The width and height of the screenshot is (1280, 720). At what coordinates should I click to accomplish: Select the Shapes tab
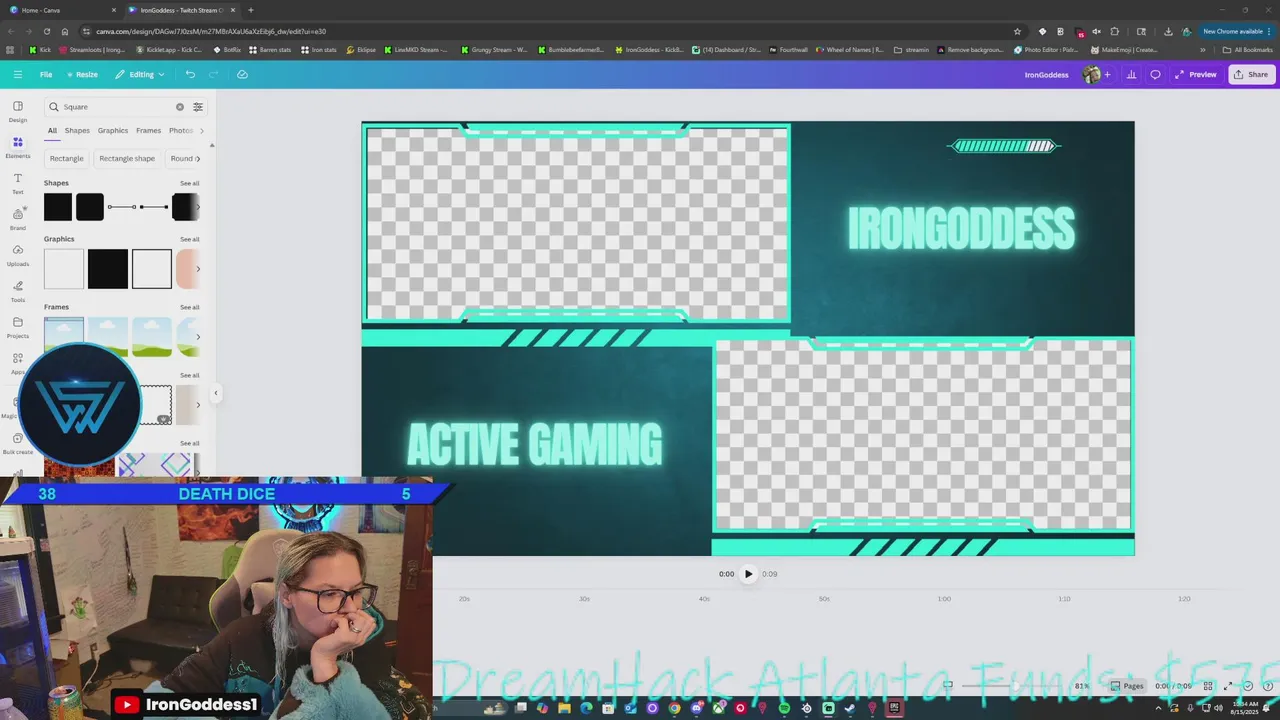point(77,131)
